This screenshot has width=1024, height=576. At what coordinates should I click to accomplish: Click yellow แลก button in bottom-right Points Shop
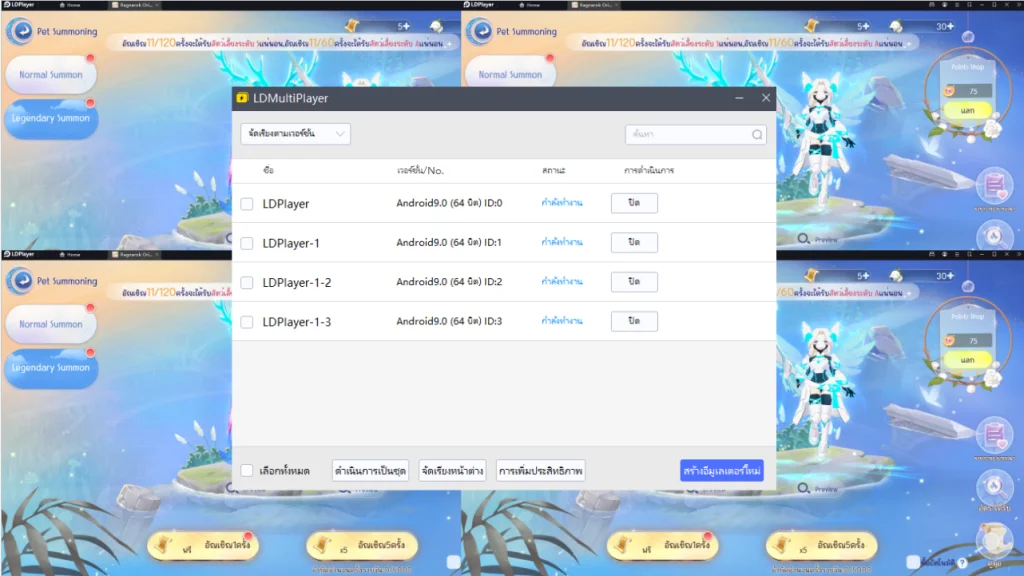click(967, 360)
